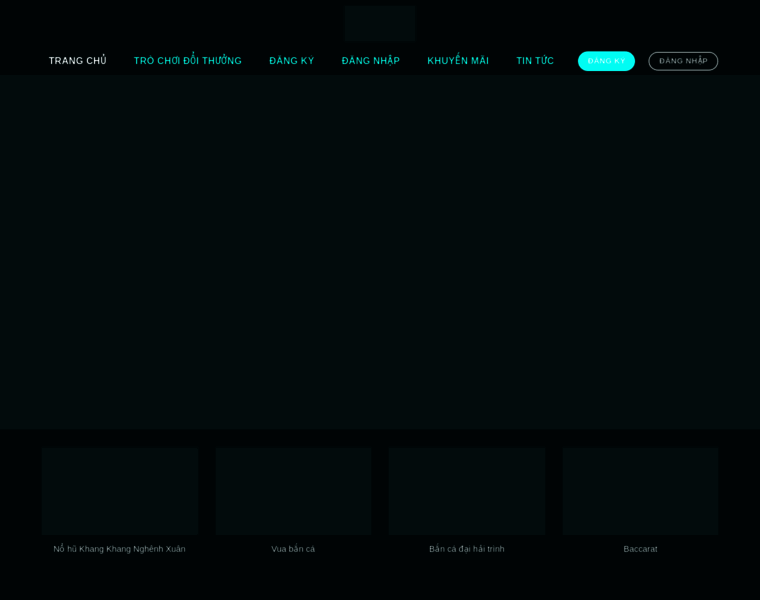Open the Bắn cá đại hải trình thumbnail

[467, 491]
